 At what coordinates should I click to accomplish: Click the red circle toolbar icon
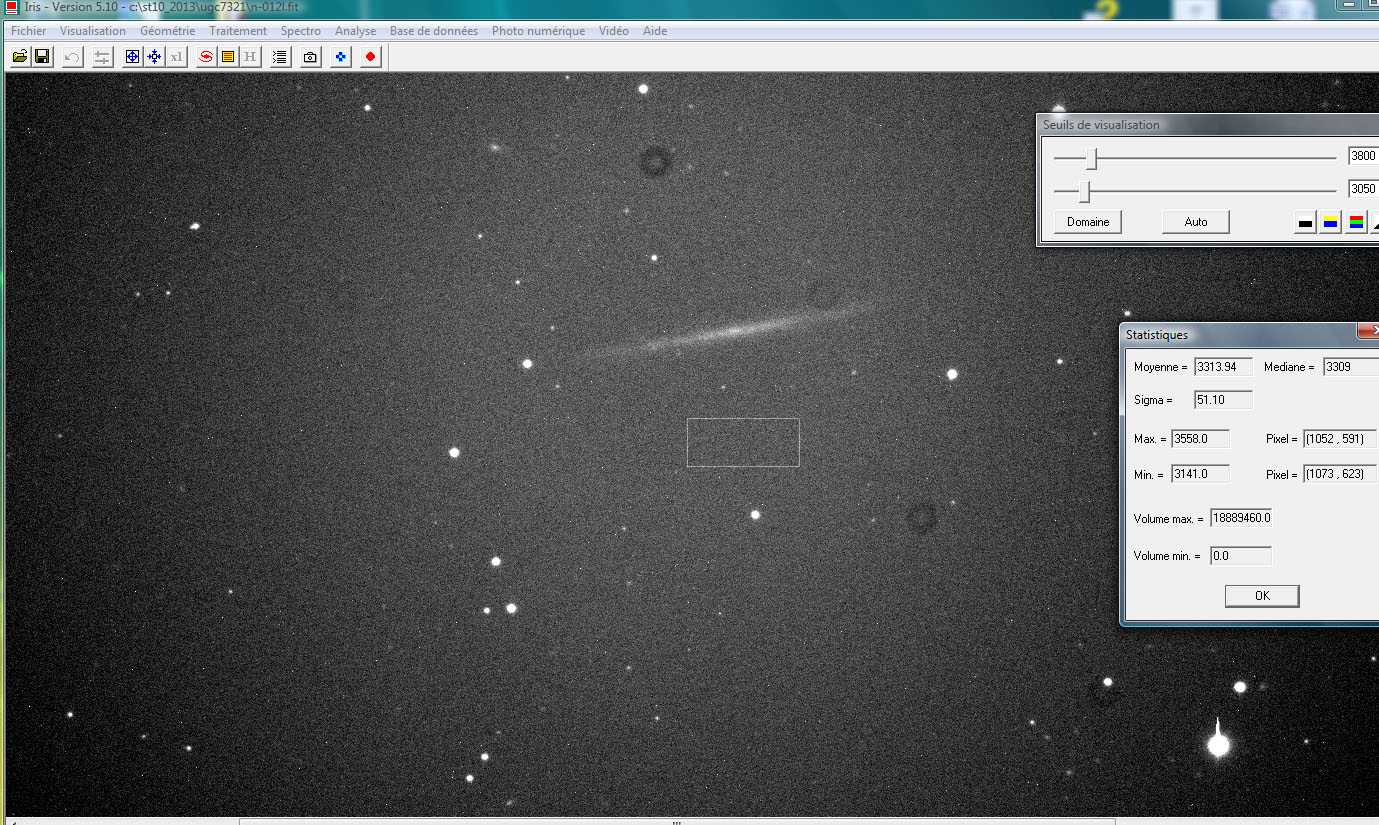click(x=371, y=57)
